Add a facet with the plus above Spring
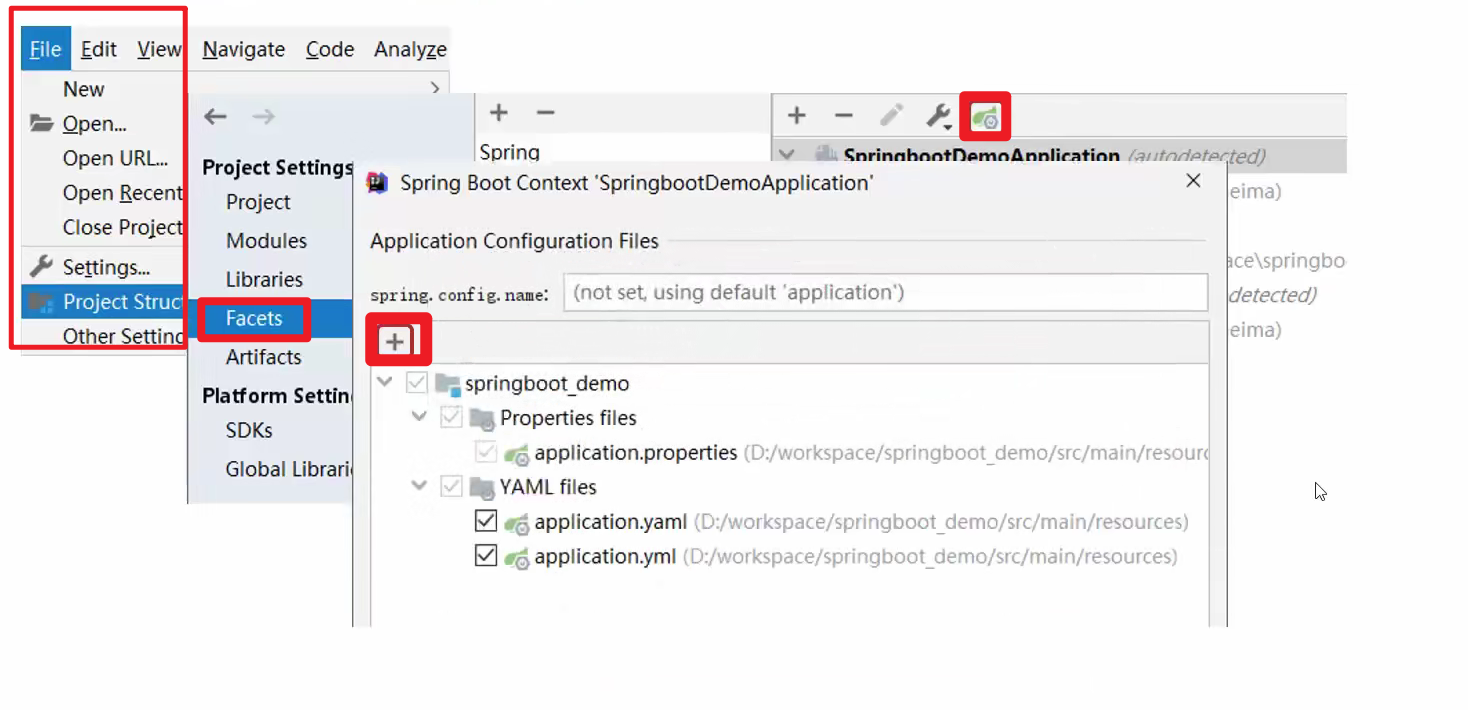Viewport: 1468px width, 710px height. (x=499, y=113)
